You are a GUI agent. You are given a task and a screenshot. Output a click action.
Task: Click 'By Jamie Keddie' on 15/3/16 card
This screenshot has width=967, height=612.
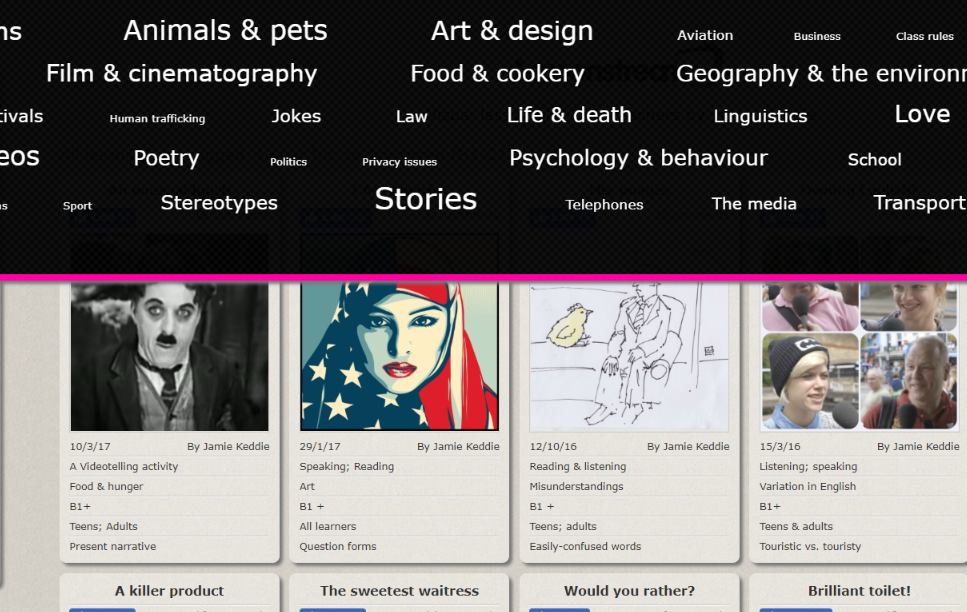[x=918, y=447]
